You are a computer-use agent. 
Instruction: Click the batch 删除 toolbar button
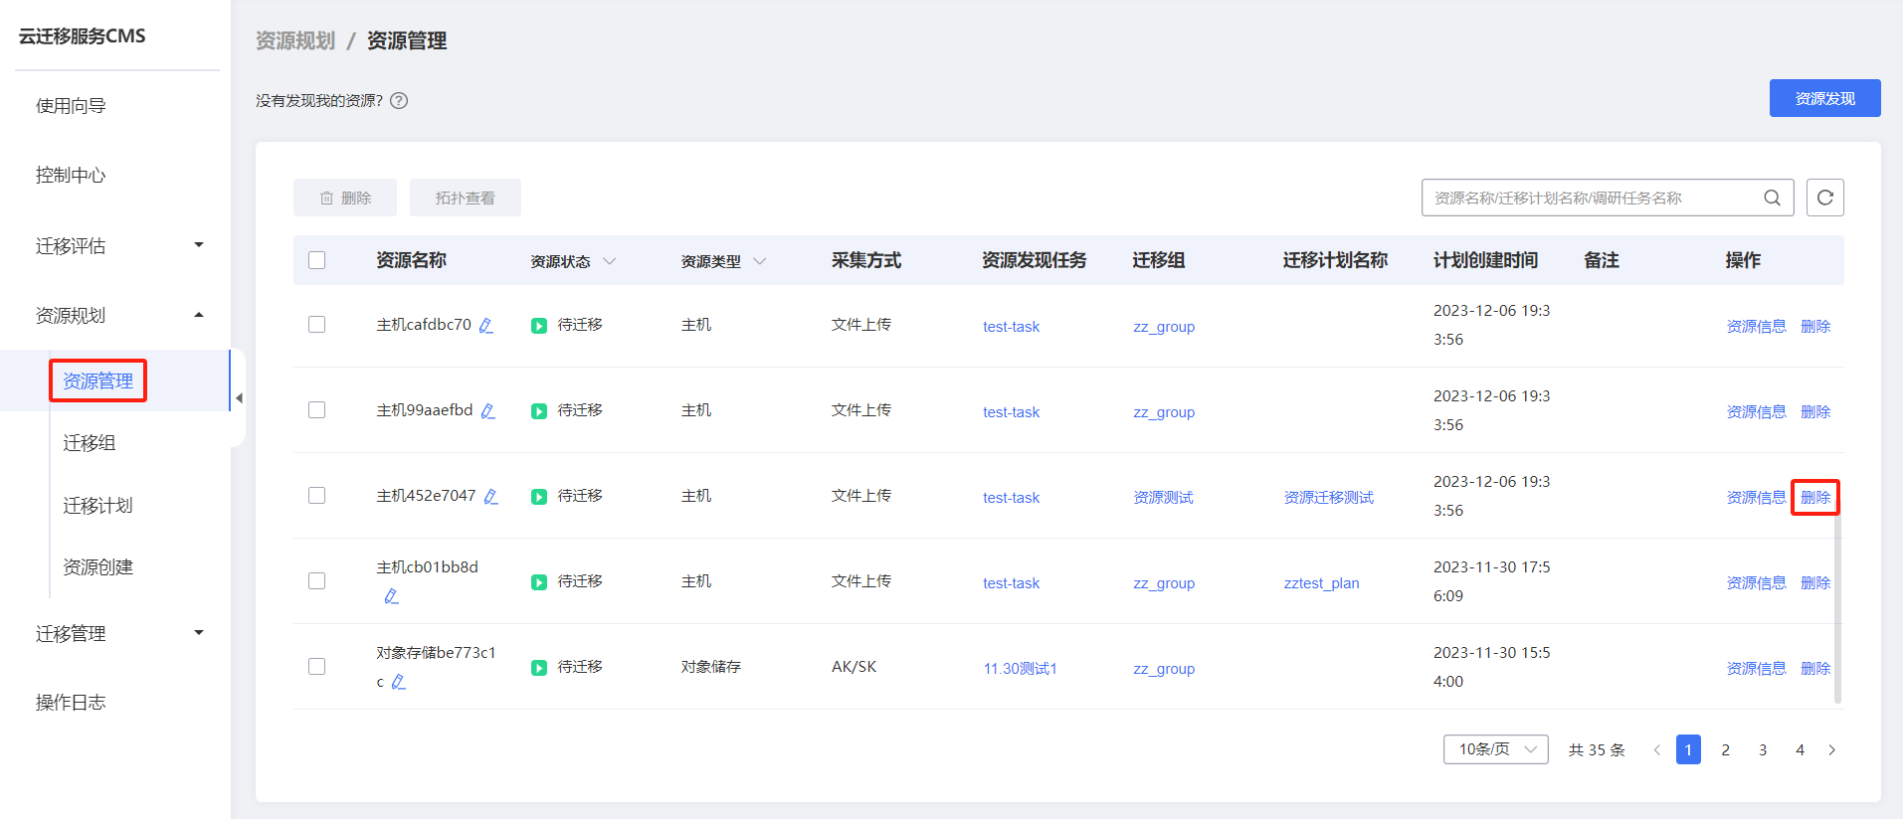[x=345, y=198]
